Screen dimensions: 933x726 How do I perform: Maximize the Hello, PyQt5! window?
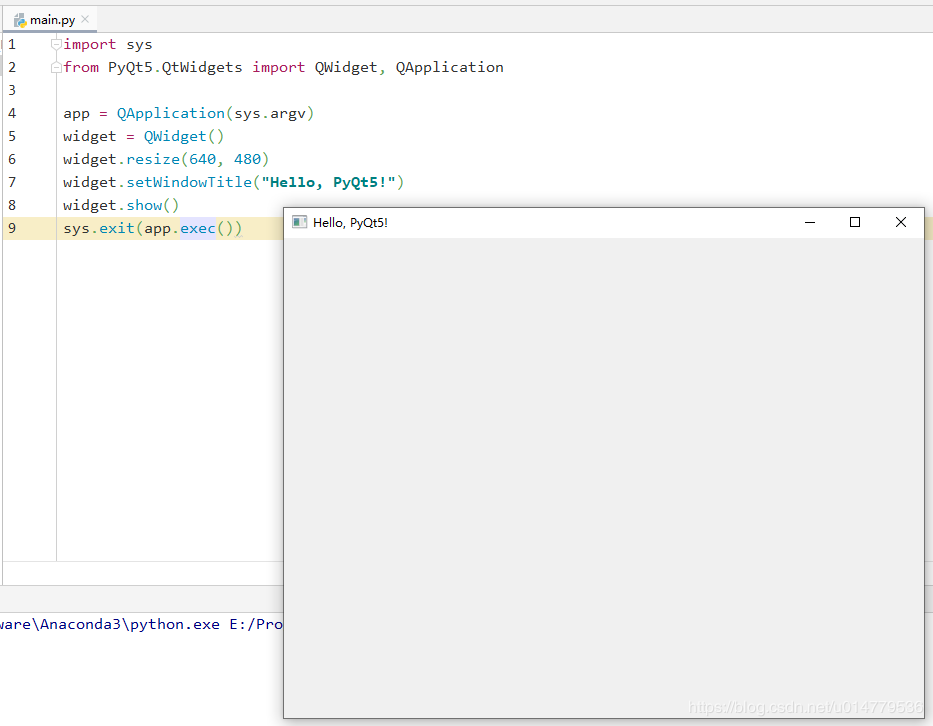855,222
